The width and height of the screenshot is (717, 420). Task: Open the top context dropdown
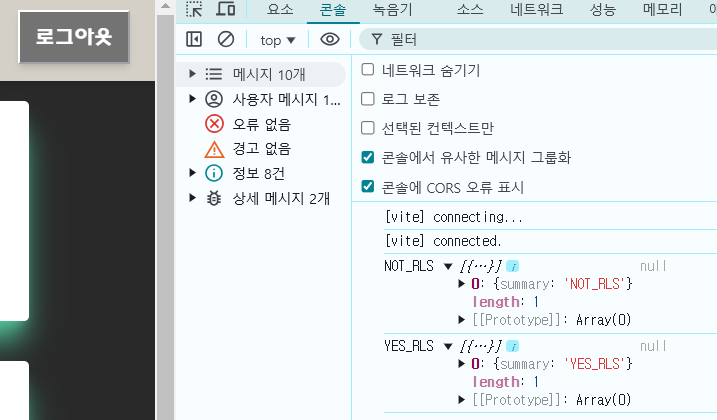point(278,40)
